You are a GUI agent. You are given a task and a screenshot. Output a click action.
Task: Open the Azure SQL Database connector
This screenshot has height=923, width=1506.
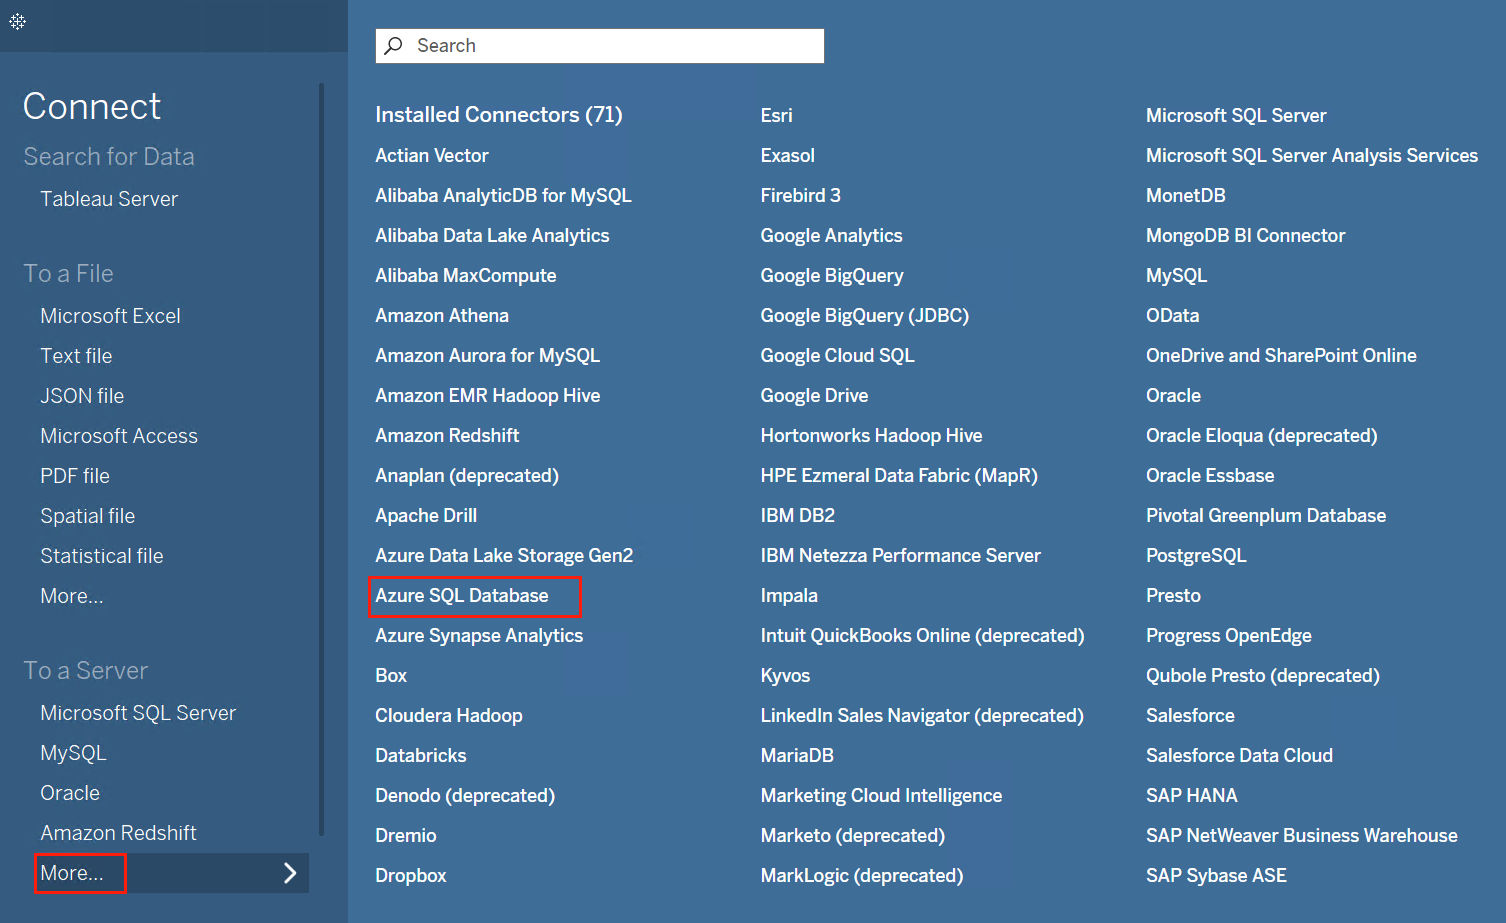click(x=461, y=595)
